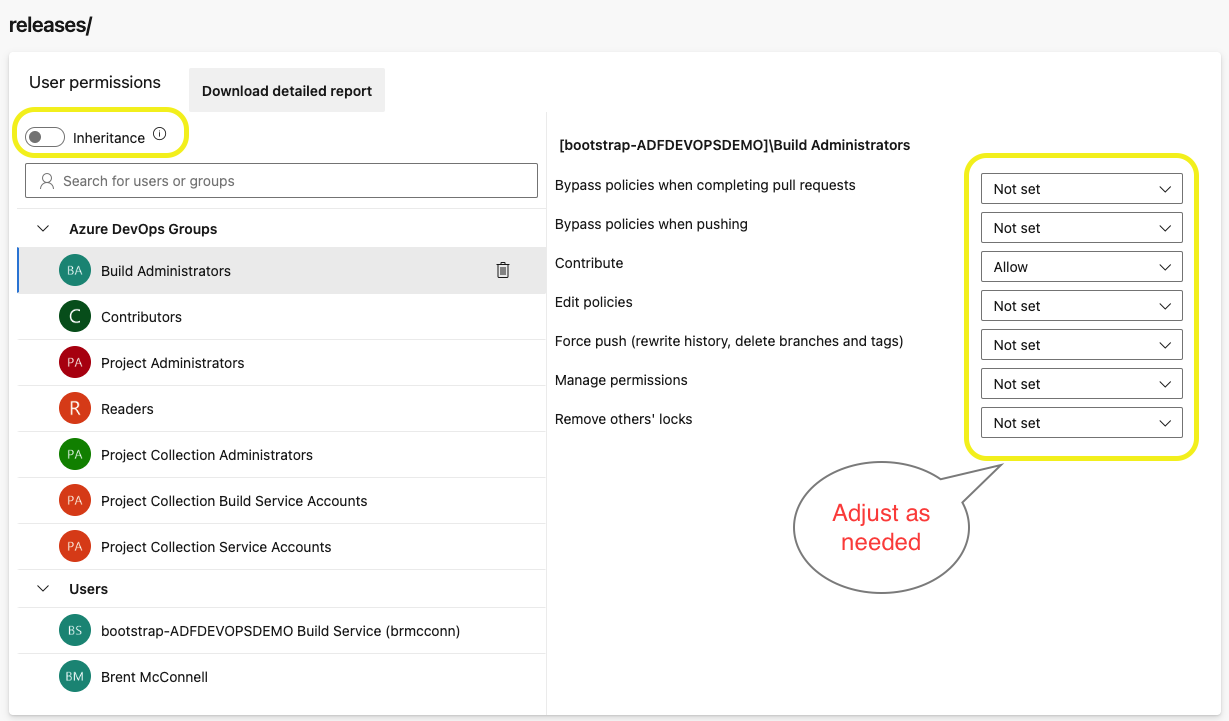This screenshot has width=1229, height=721.
Task: Click the Project Administrators avatar icon
Action: [x=75, y=362]
